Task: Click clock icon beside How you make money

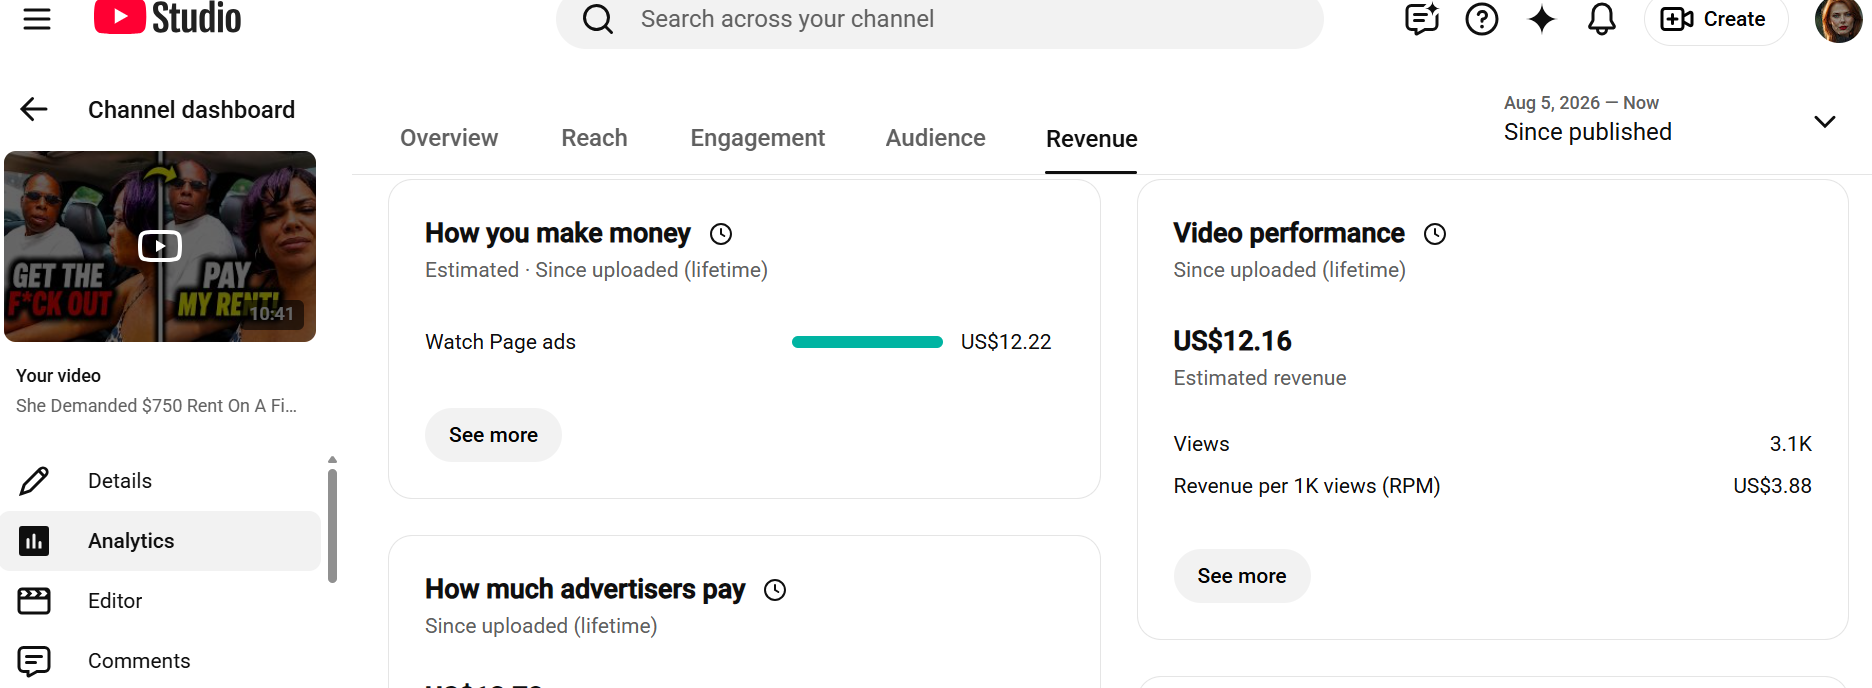Action: tap(721, 234)
